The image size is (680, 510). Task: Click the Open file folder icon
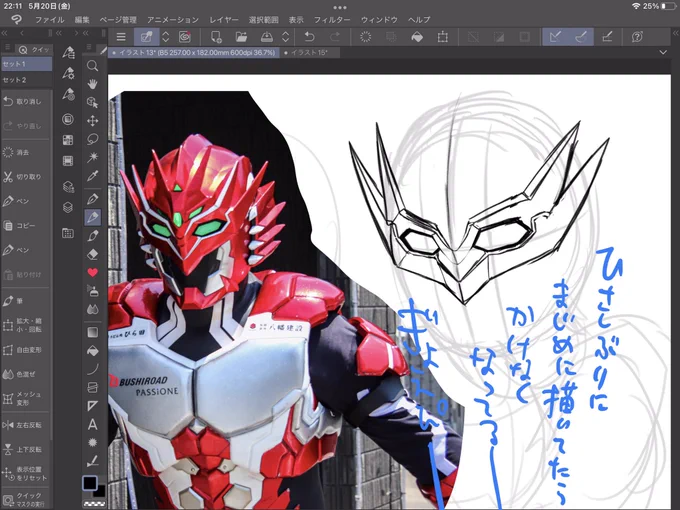pyautogui.click(x=241, y=37)
